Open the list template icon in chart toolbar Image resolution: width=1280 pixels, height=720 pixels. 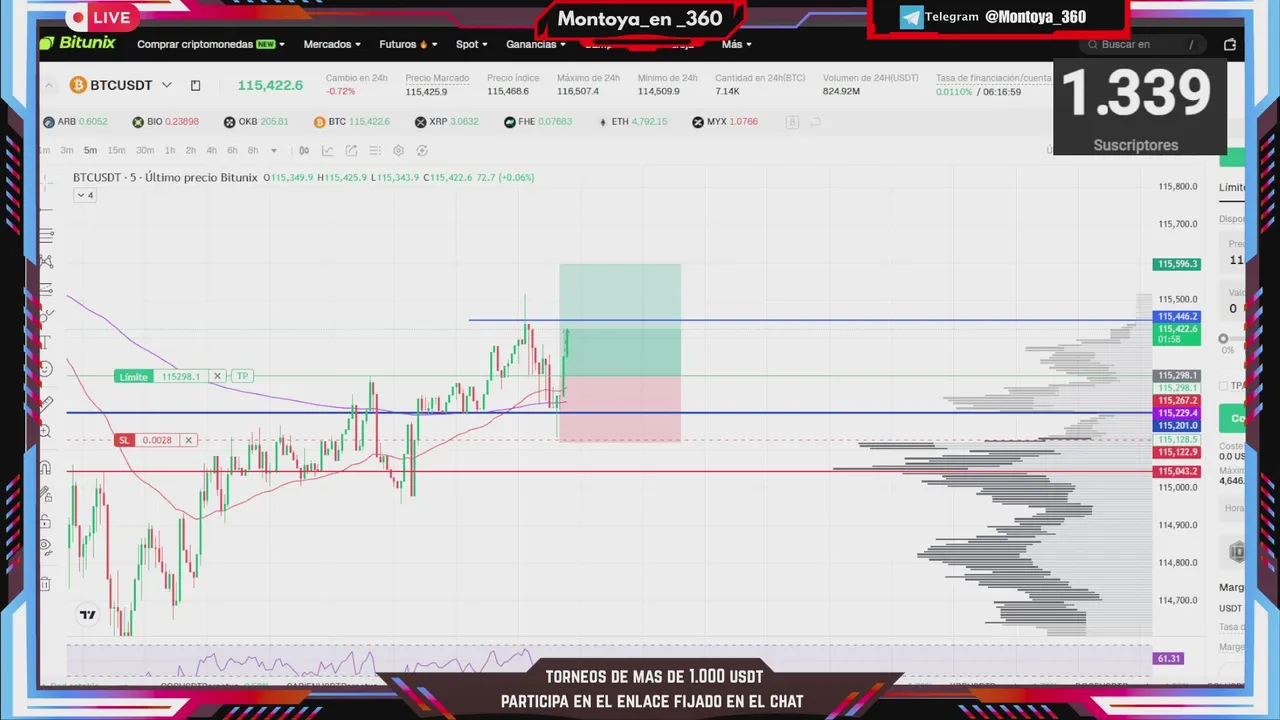375,151
